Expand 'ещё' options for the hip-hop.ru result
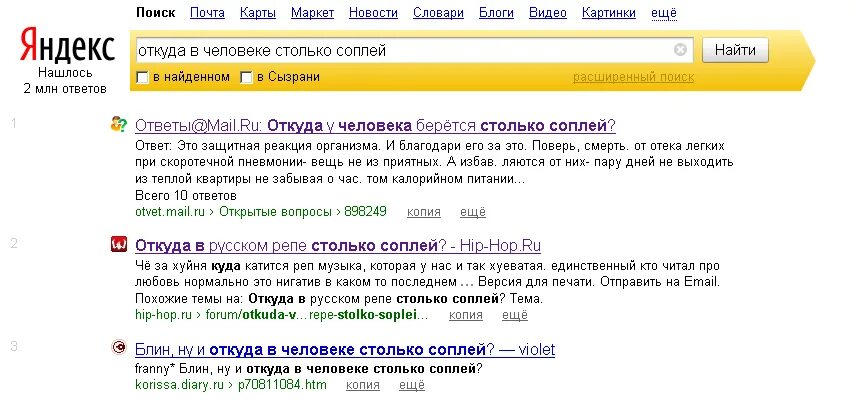 pyautogui.click(x=515, y=315)
